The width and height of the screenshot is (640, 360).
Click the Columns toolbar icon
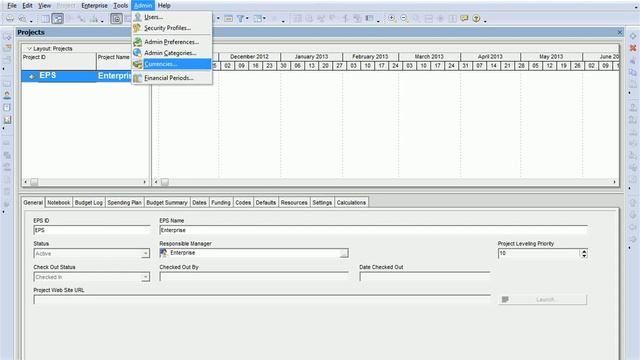coord(258,18)
